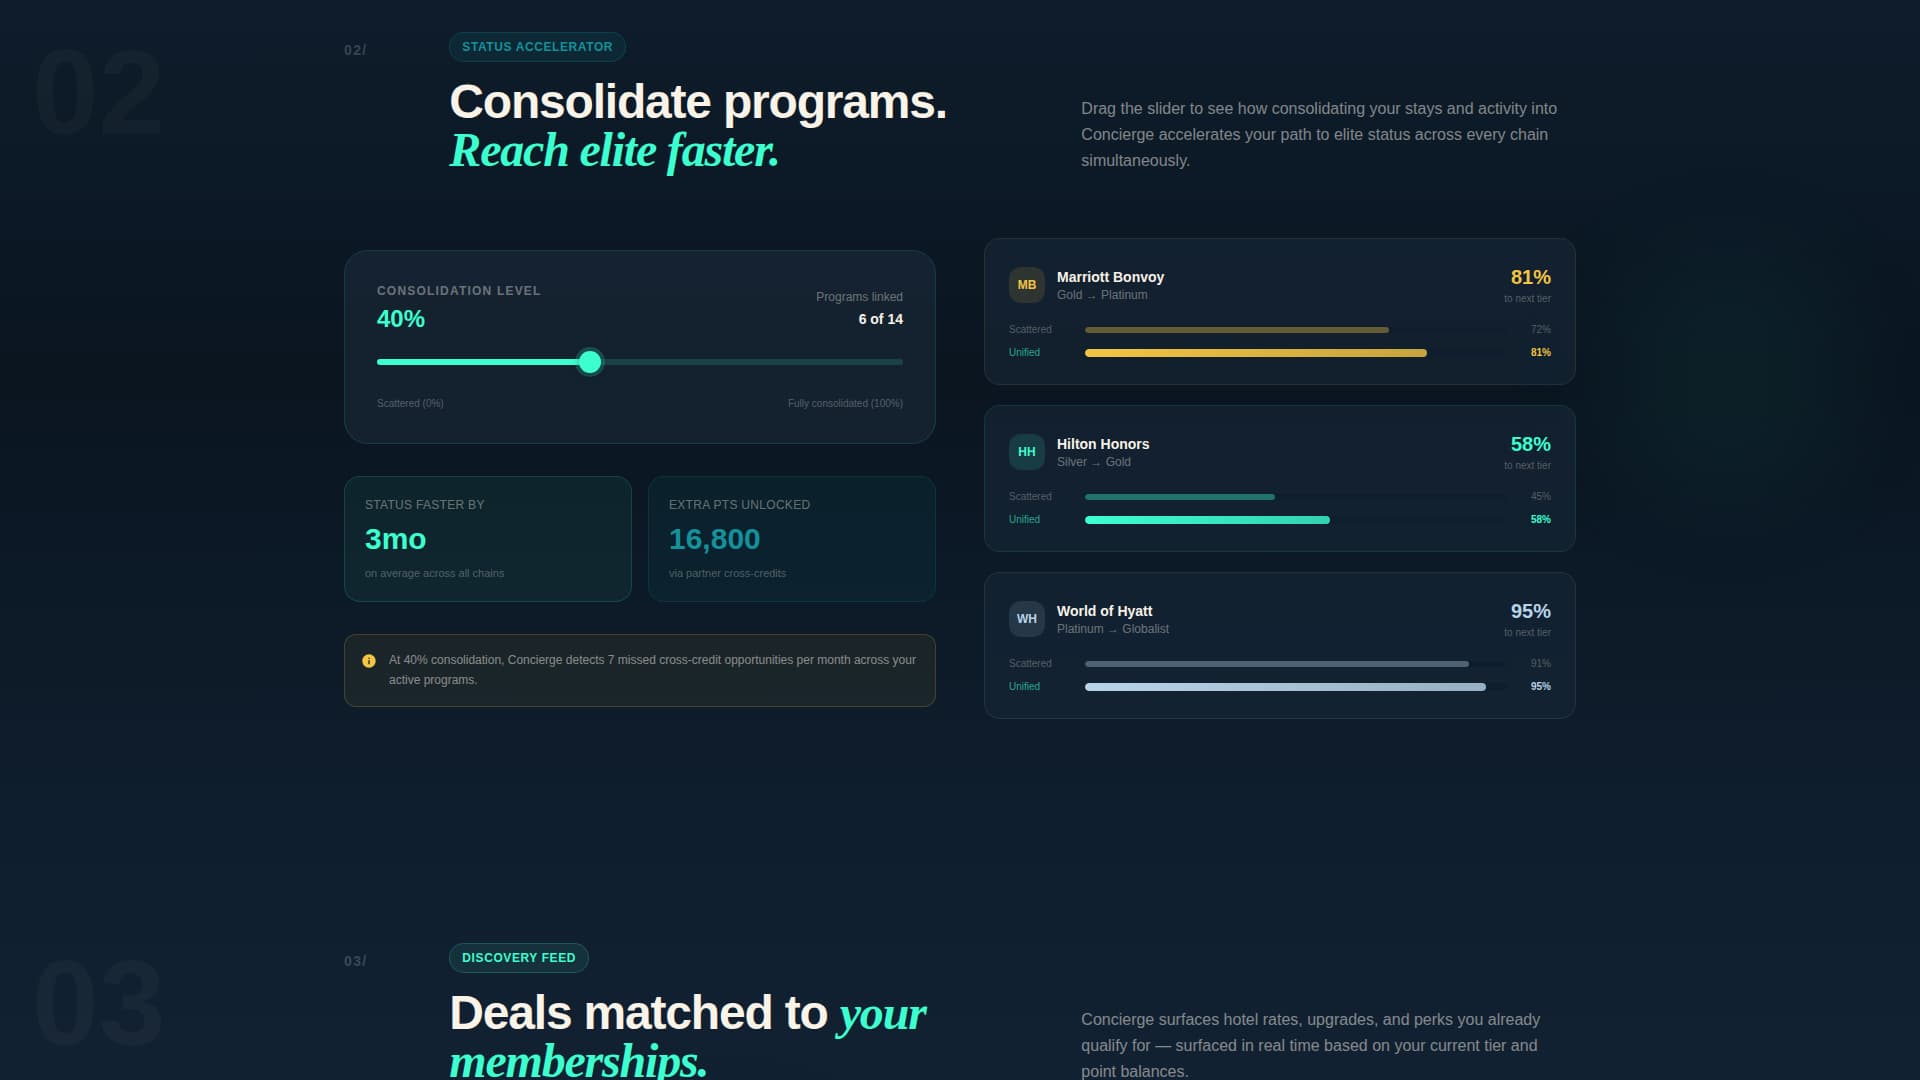Click the STATUS FASTER BY 3mo stat card
1920x1080 pixels.
[x=487, y=539]
